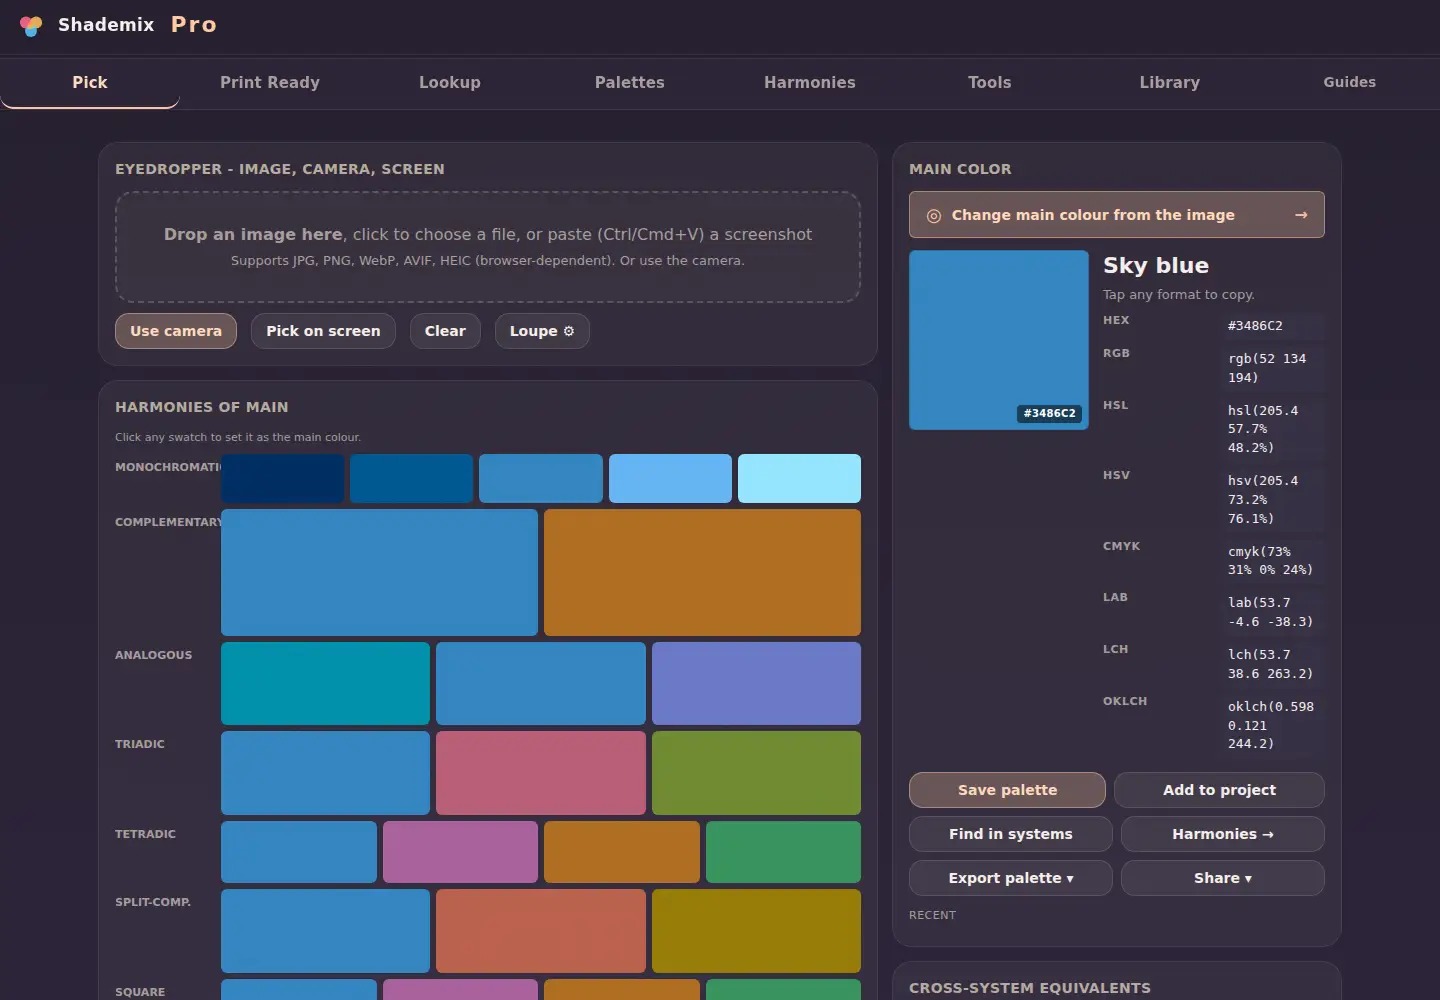Select the second dark blue monochromatic swatch

coord(412,478)
